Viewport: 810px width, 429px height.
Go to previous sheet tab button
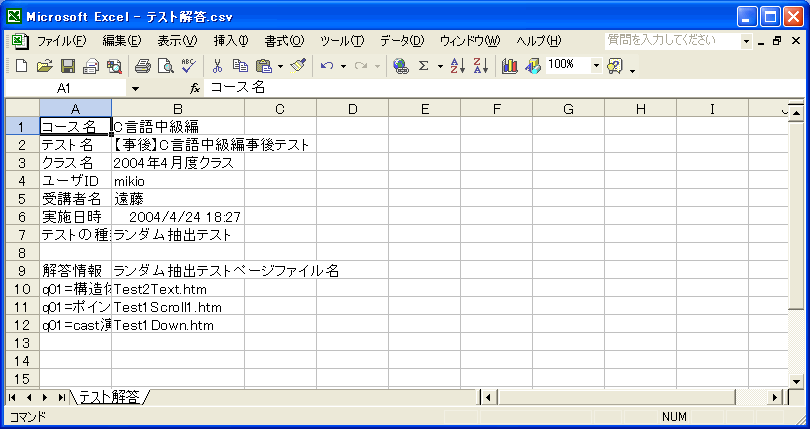click(x=28, y=397)
